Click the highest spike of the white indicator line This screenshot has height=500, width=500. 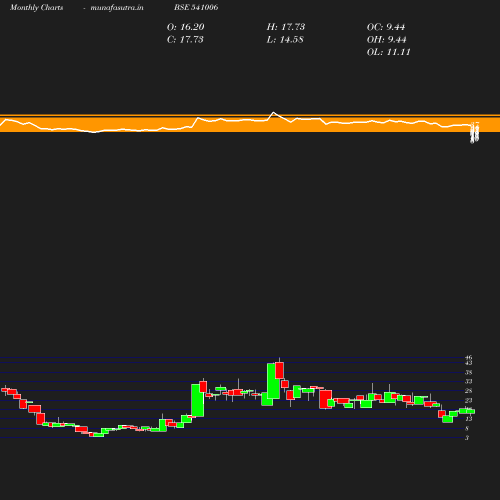tap(274, 113)
